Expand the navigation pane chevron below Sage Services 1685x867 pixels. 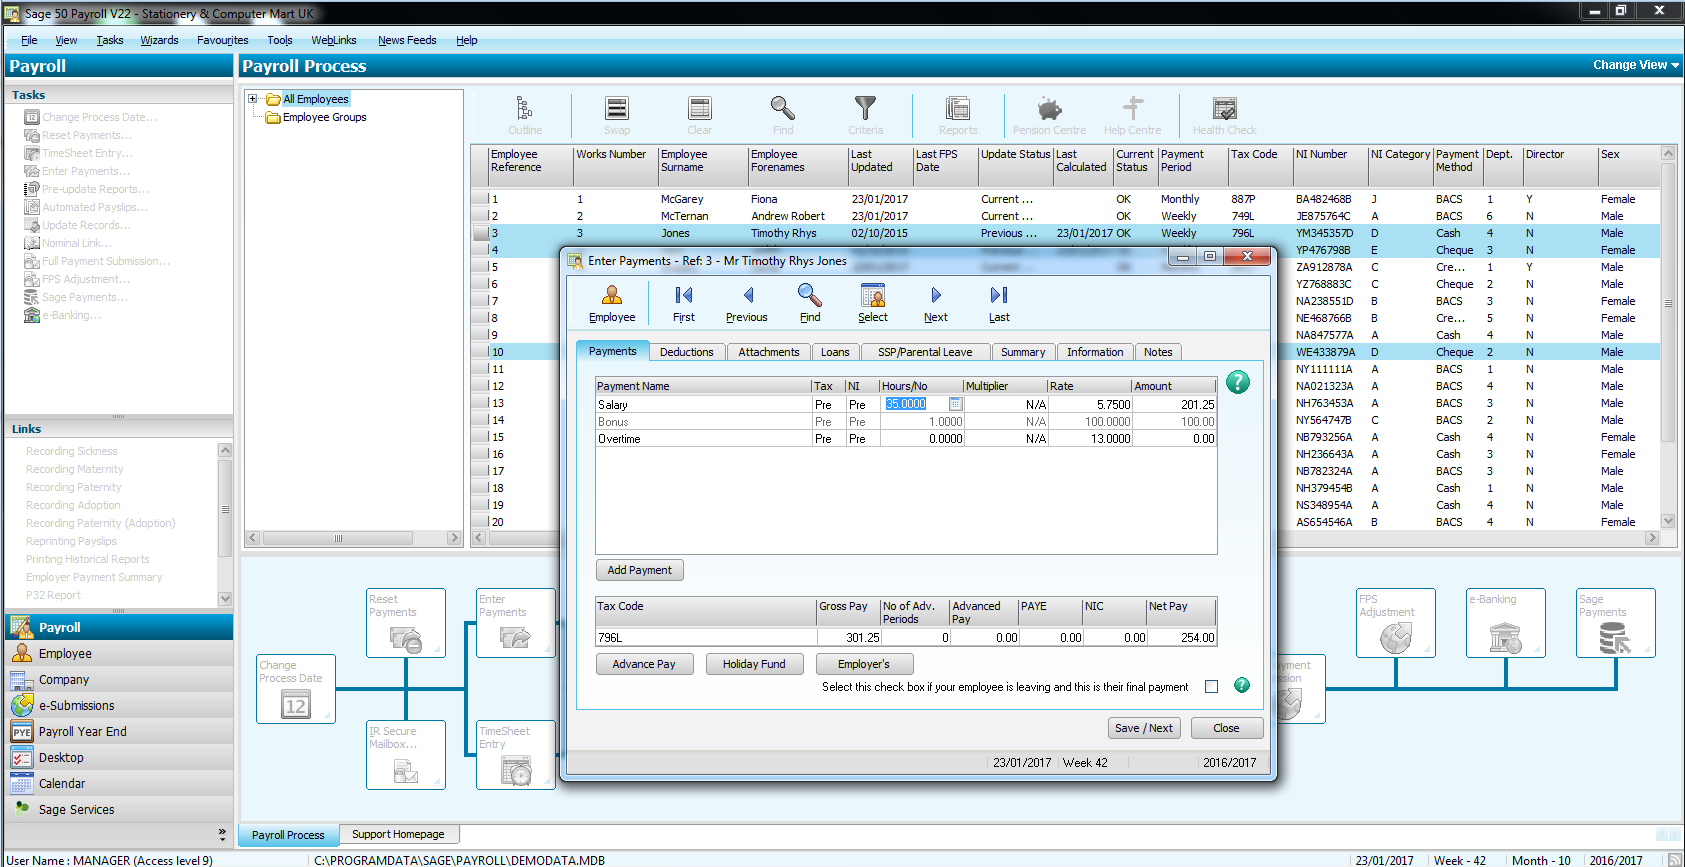point(222,833)
